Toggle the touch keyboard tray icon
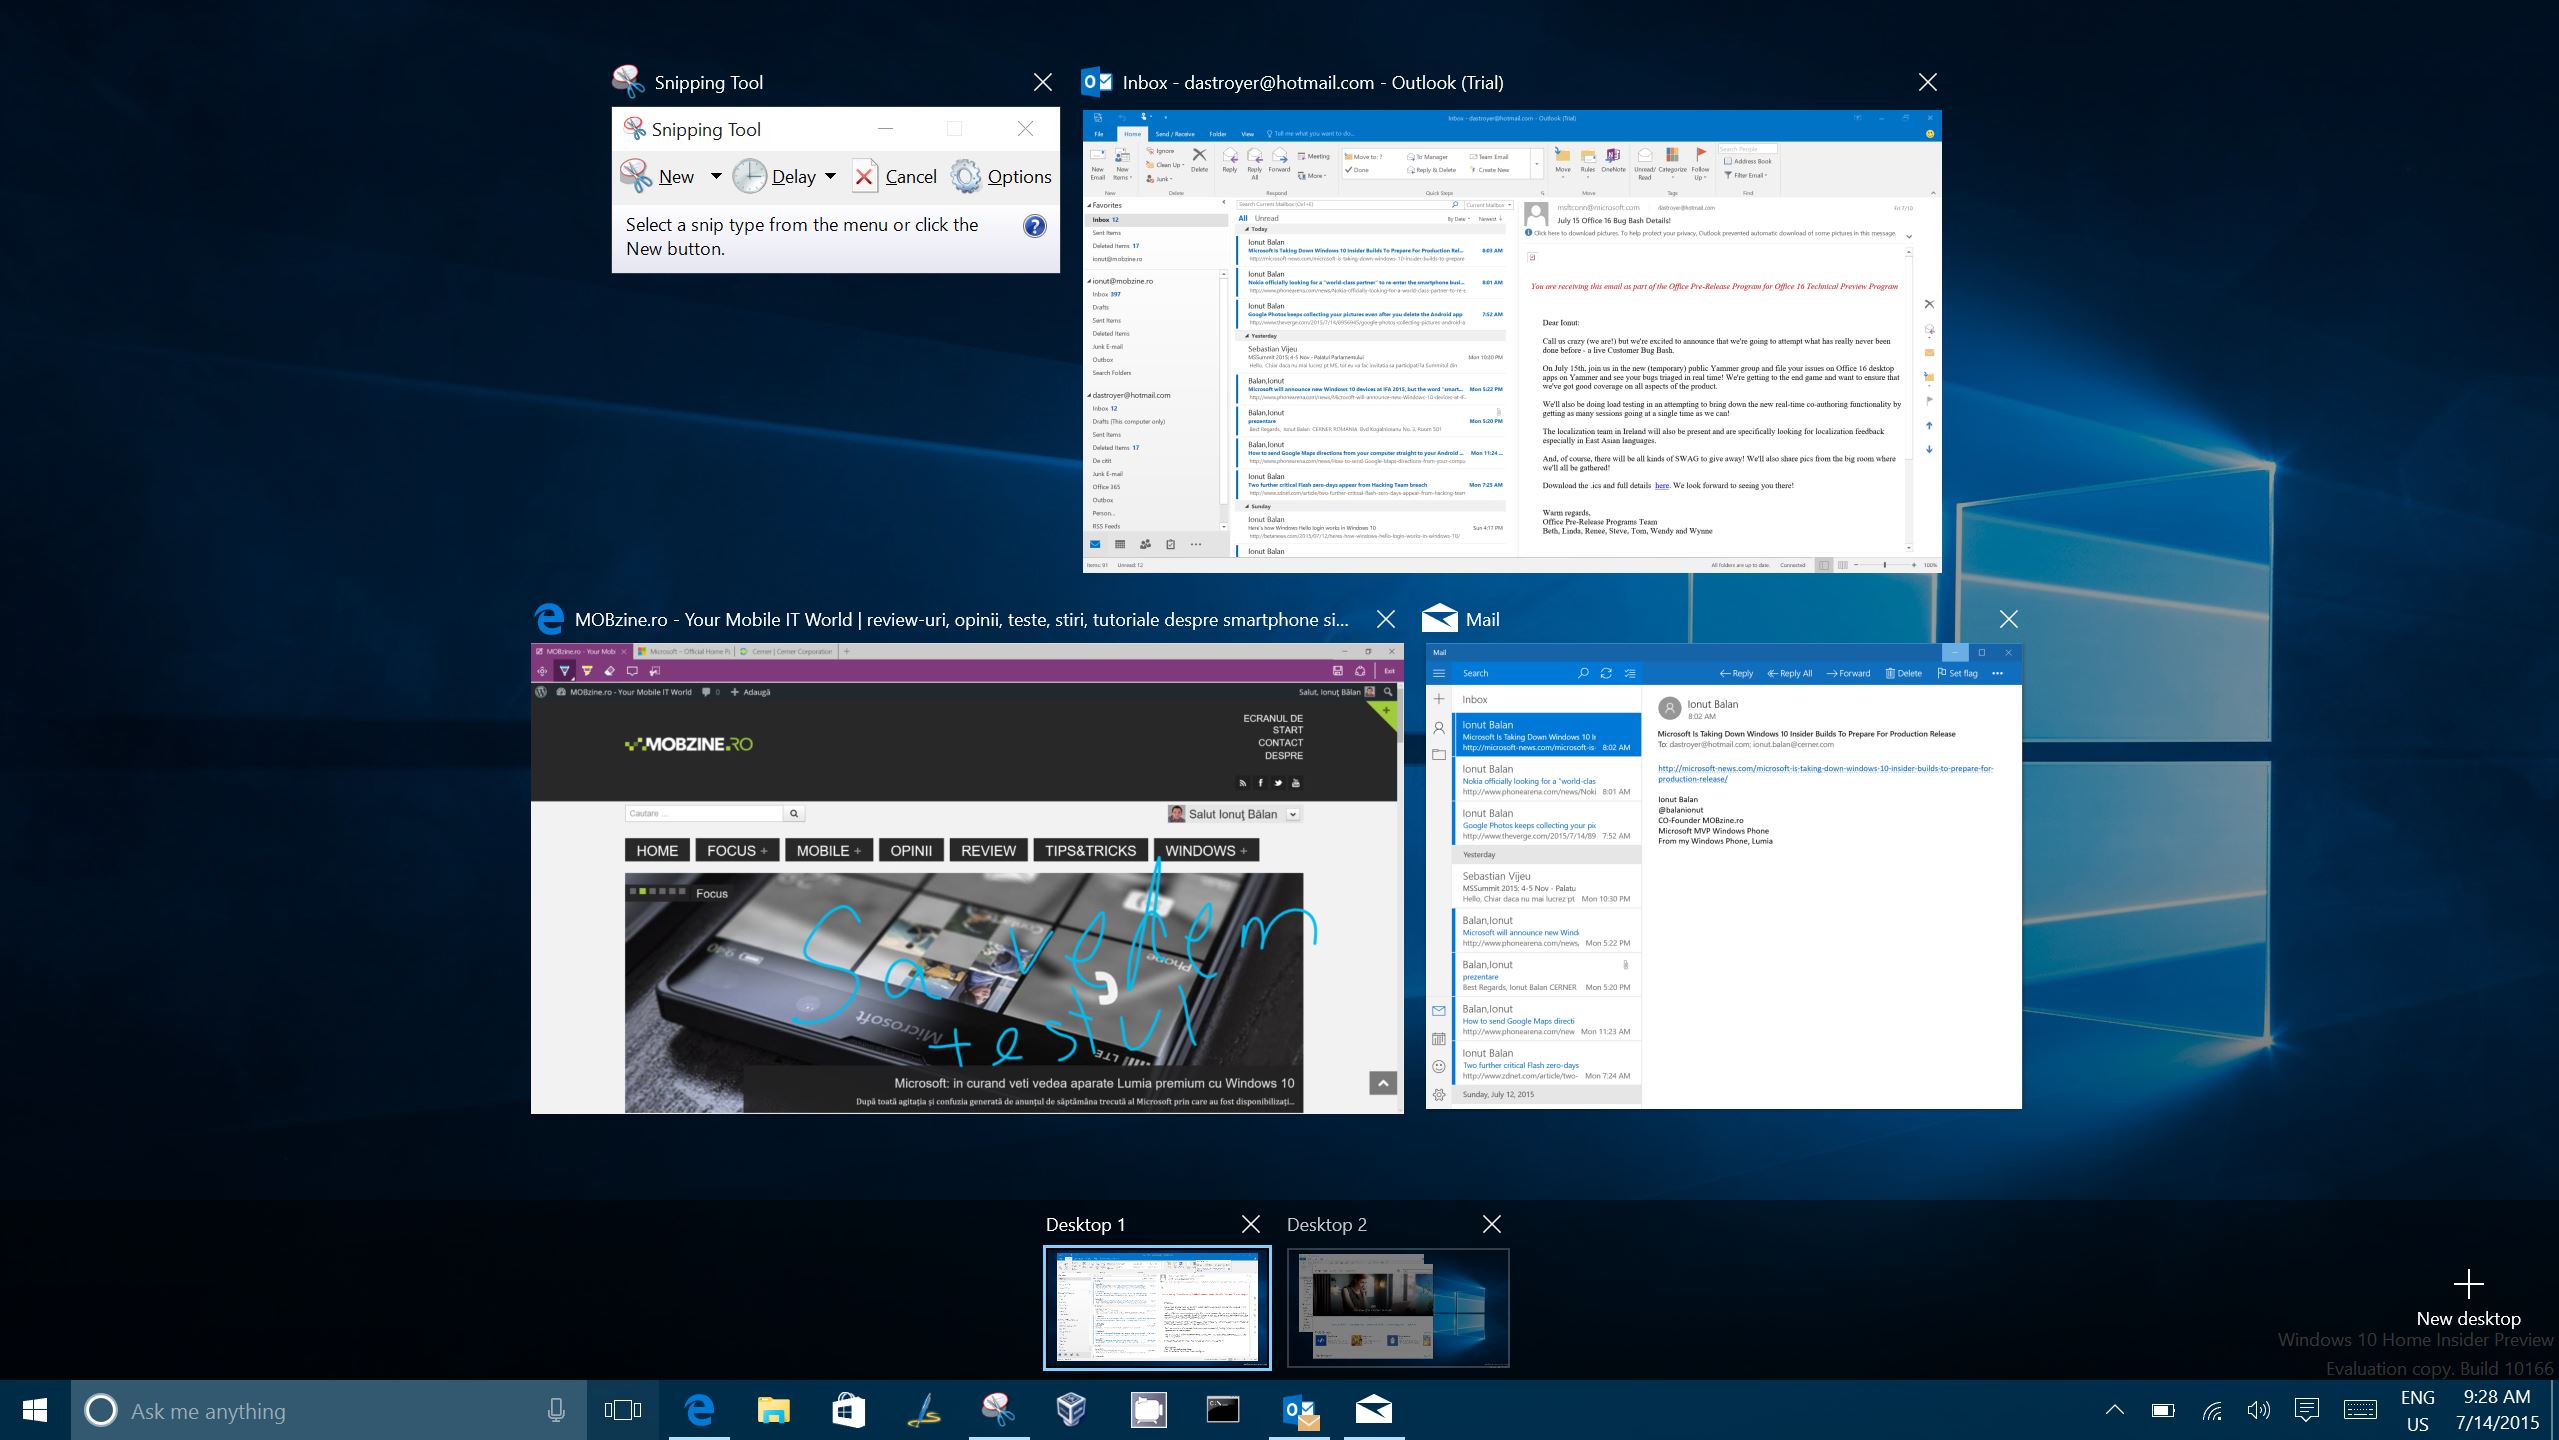This screenshot has height=1440, width=2559. pyautogui.click(x=2360, y=1410)
